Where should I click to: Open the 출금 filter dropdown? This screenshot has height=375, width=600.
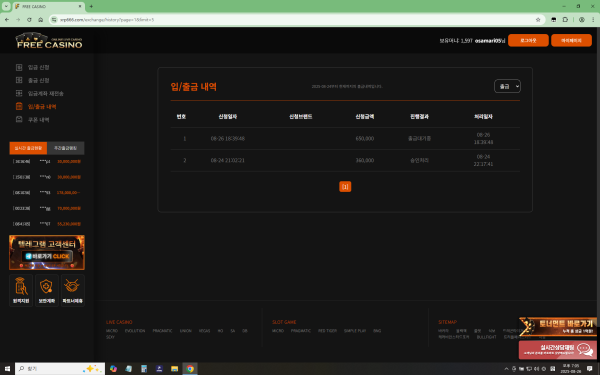click(x=507, y=86)
